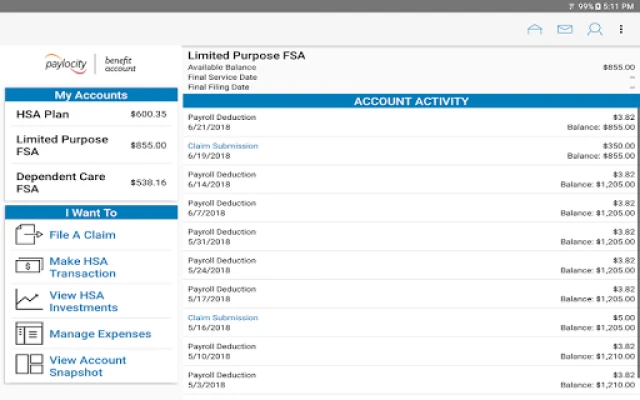This screenshot has width=640, height=400.
Task: Tap the Make HSA Transaction icon
Action: pyautogui.click(x=29, y=266)
